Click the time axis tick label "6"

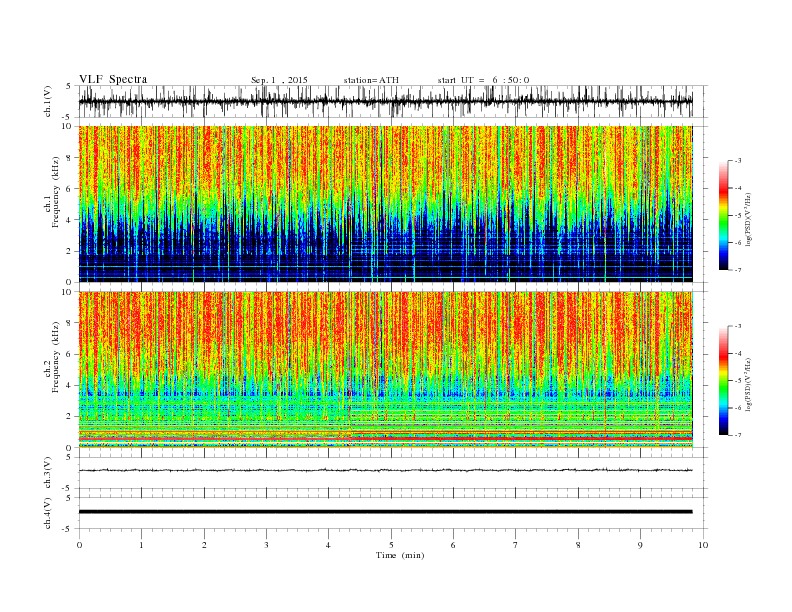[x=453, y=545]
